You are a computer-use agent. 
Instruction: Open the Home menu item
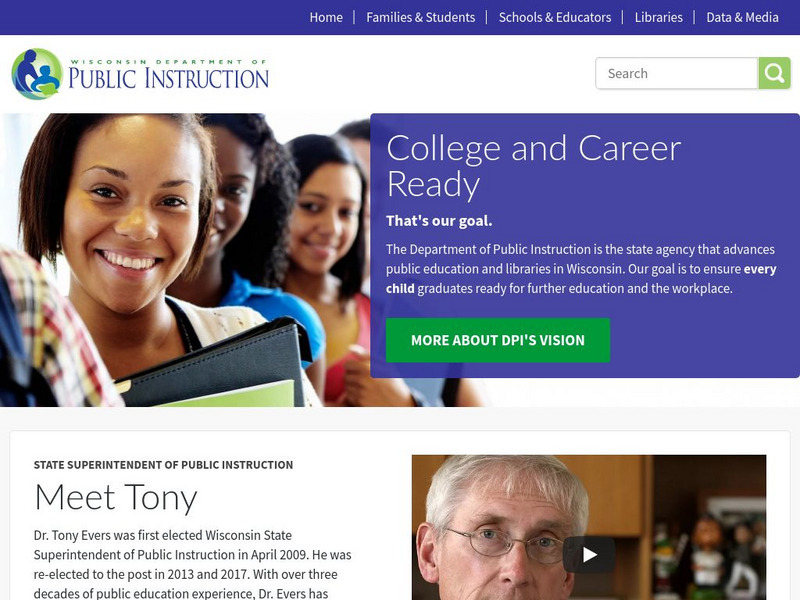(326, 17)
